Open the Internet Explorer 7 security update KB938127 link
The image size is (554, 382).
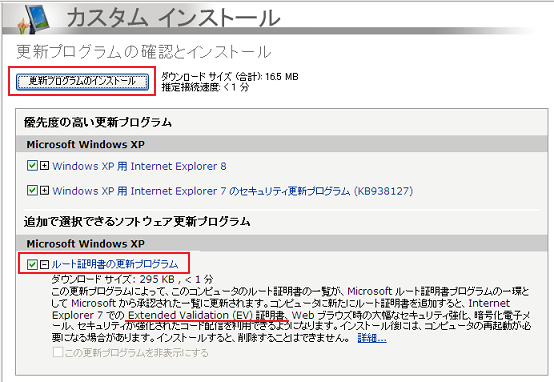pyautogui.click(x=232, y=191)
